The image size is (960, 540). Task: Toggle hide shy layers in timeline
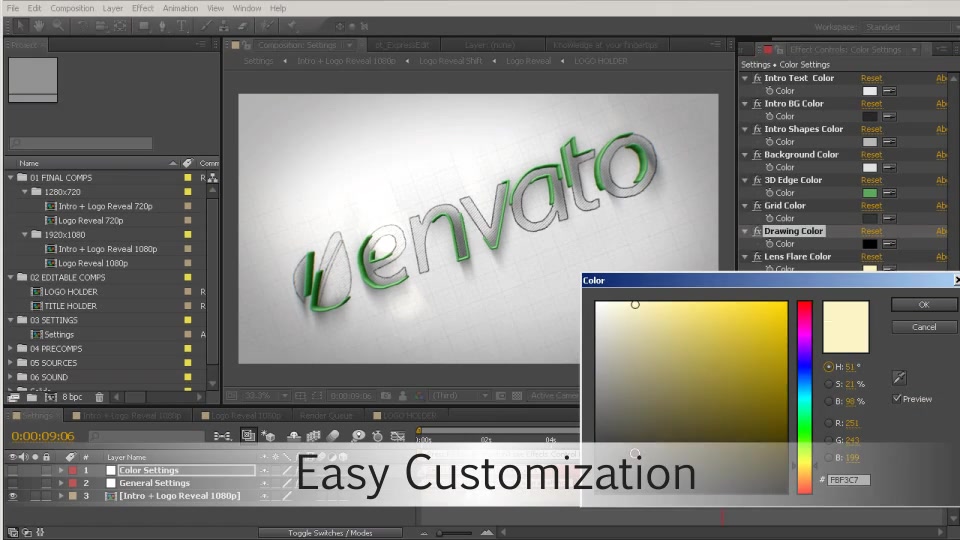tap(294, 436)
